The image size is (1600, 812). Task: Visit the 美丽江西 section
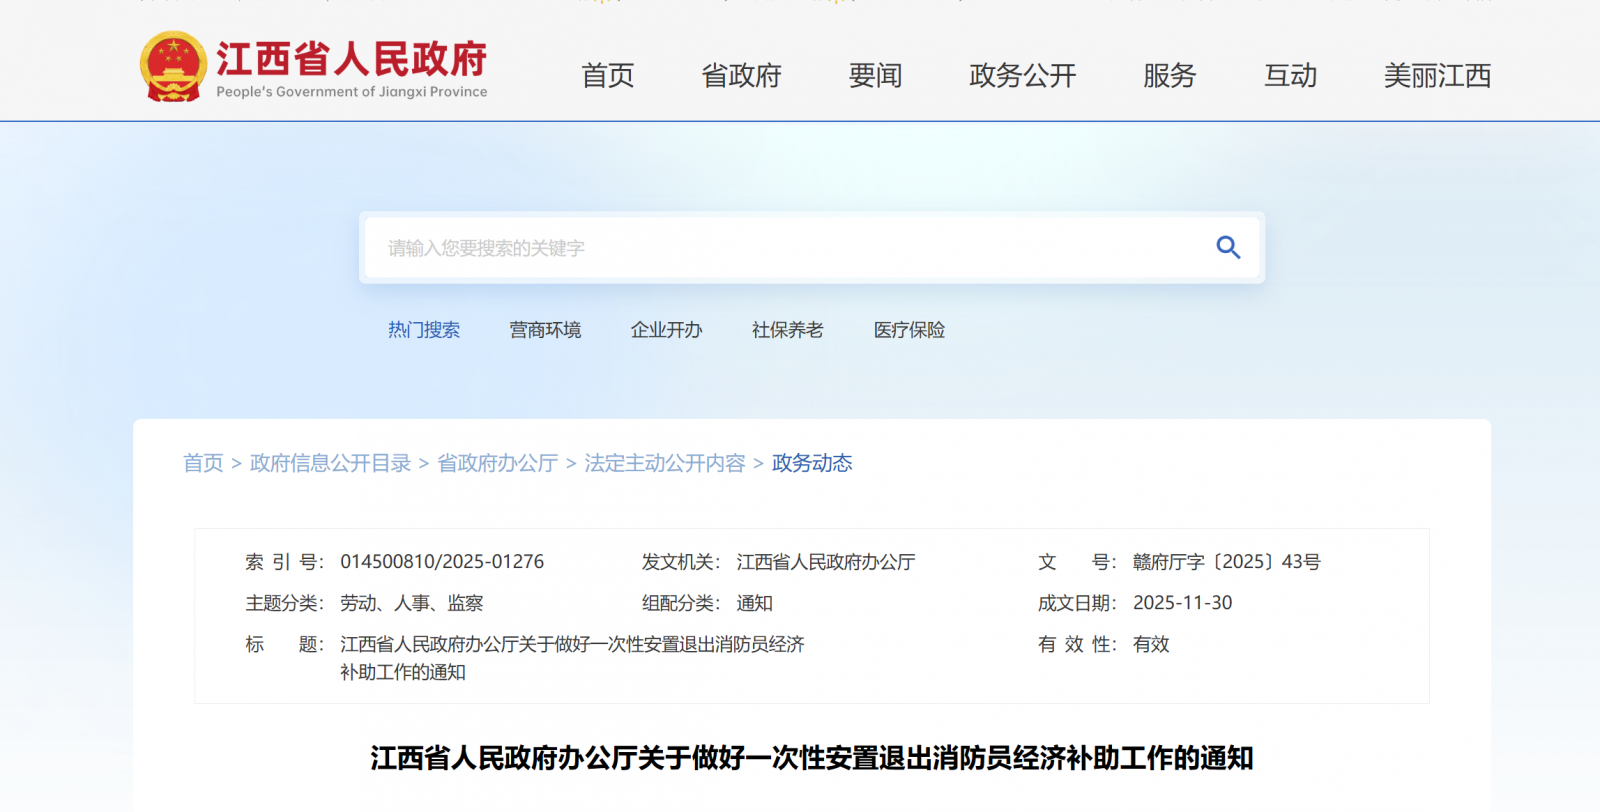coord(1437,76)
